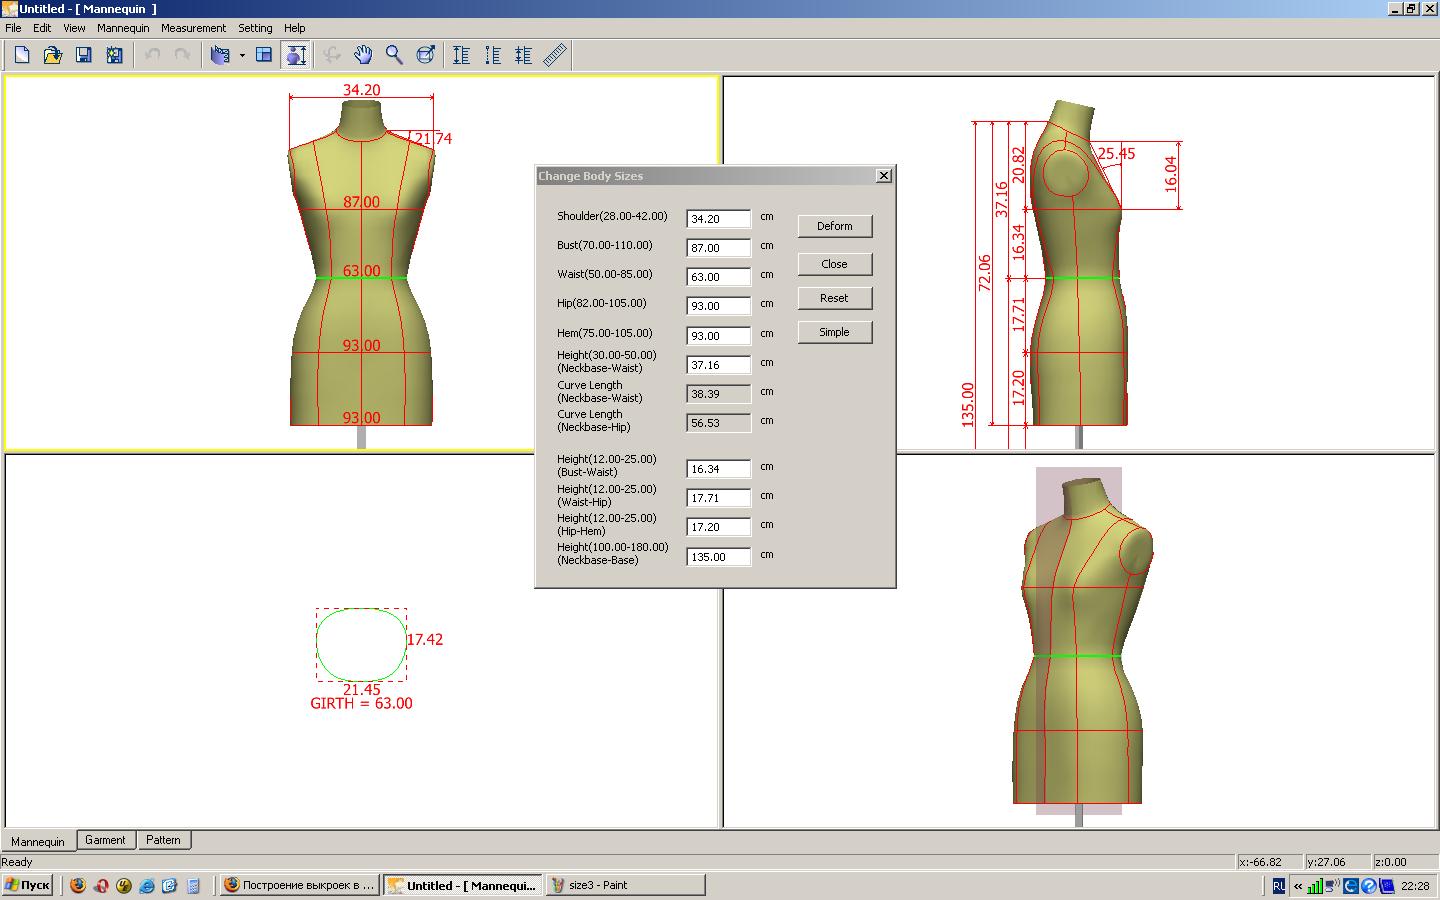Click the Waist value input field
The image size is (1440, 900).
(x=718, y=277)
